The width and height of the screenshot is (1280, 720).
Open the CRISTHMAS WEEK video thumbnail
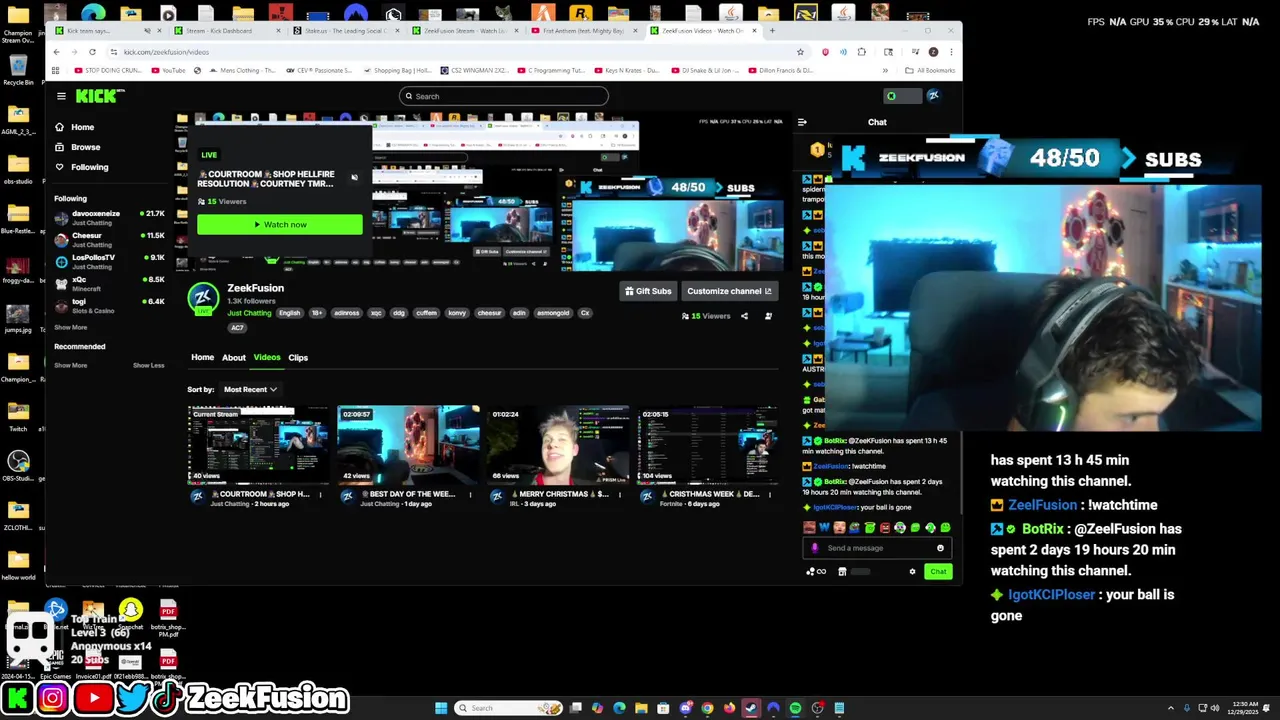708,445
